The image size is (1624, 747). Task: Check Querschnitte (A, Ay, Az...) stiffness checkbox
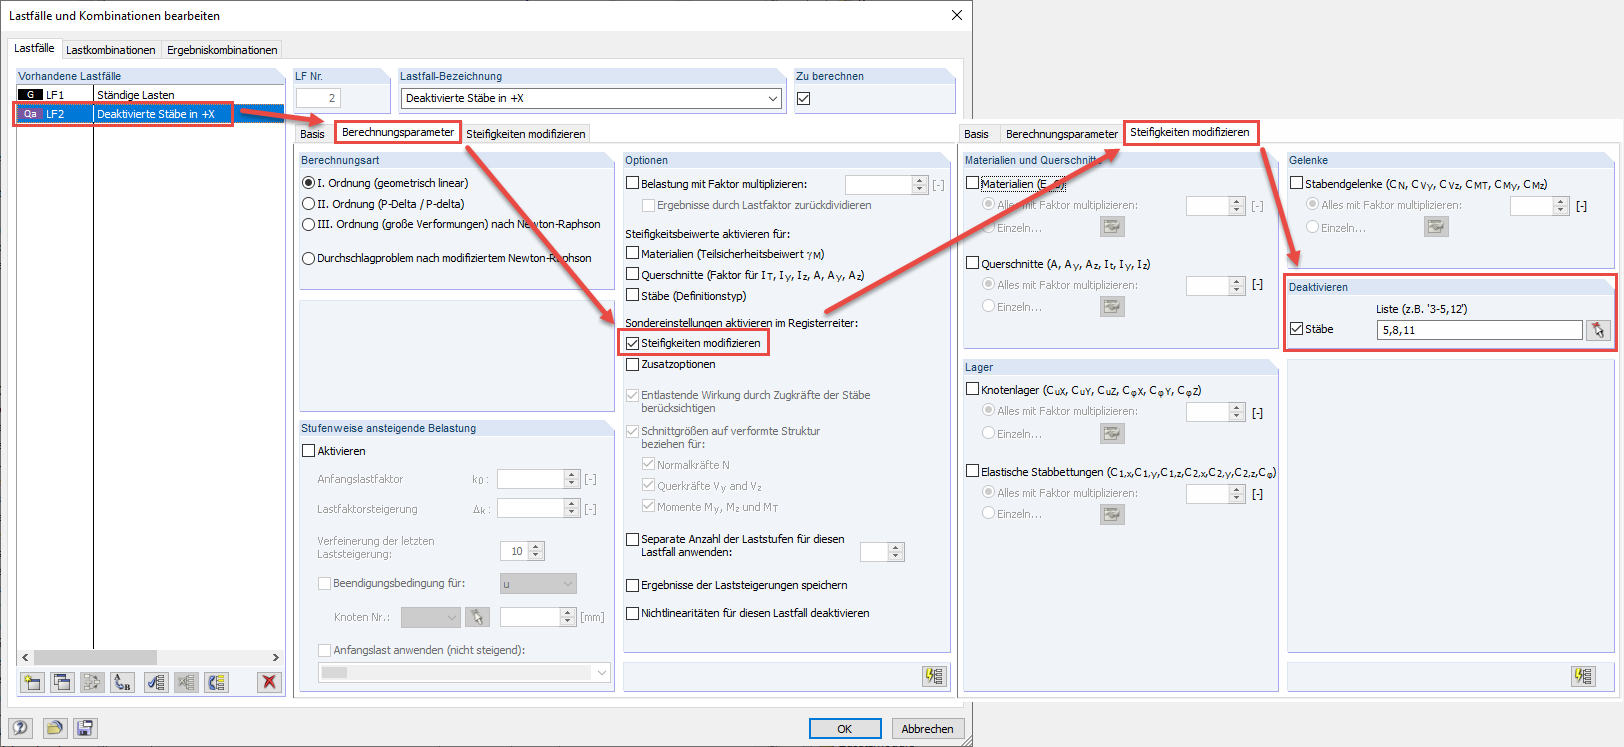tap(972, 263)
